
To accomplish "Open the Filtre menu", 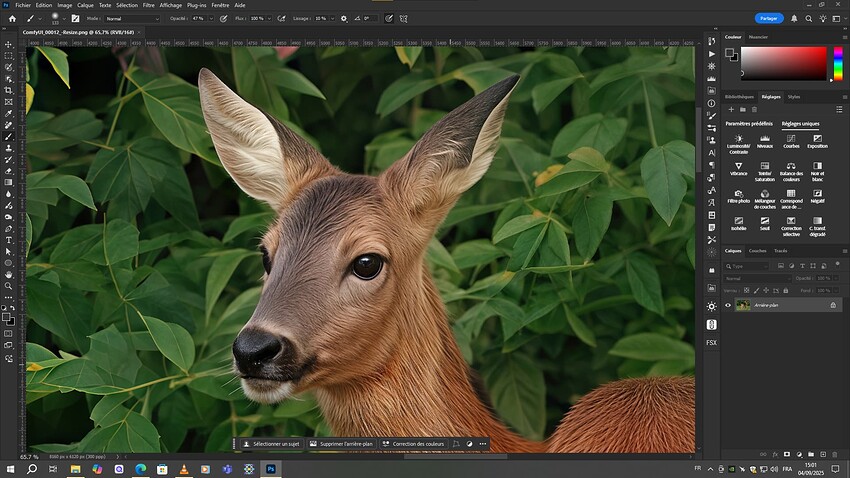I will tap(148, 5).
